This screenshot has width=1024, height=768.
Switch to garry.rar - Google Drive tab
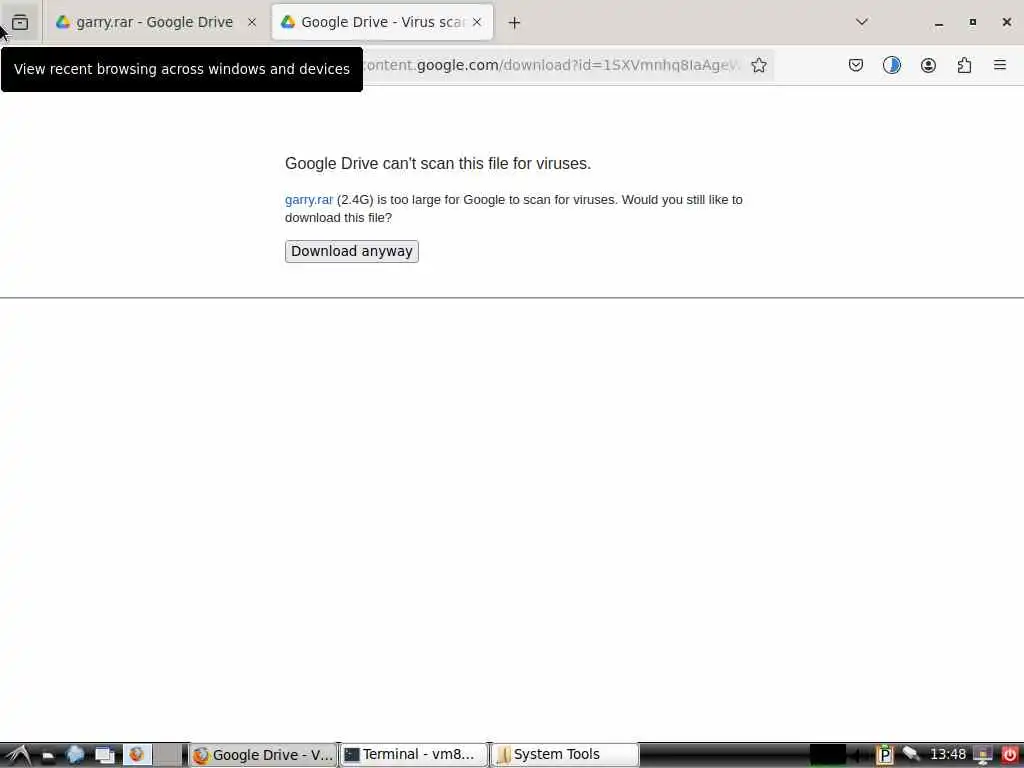click(x=154, y=22)
